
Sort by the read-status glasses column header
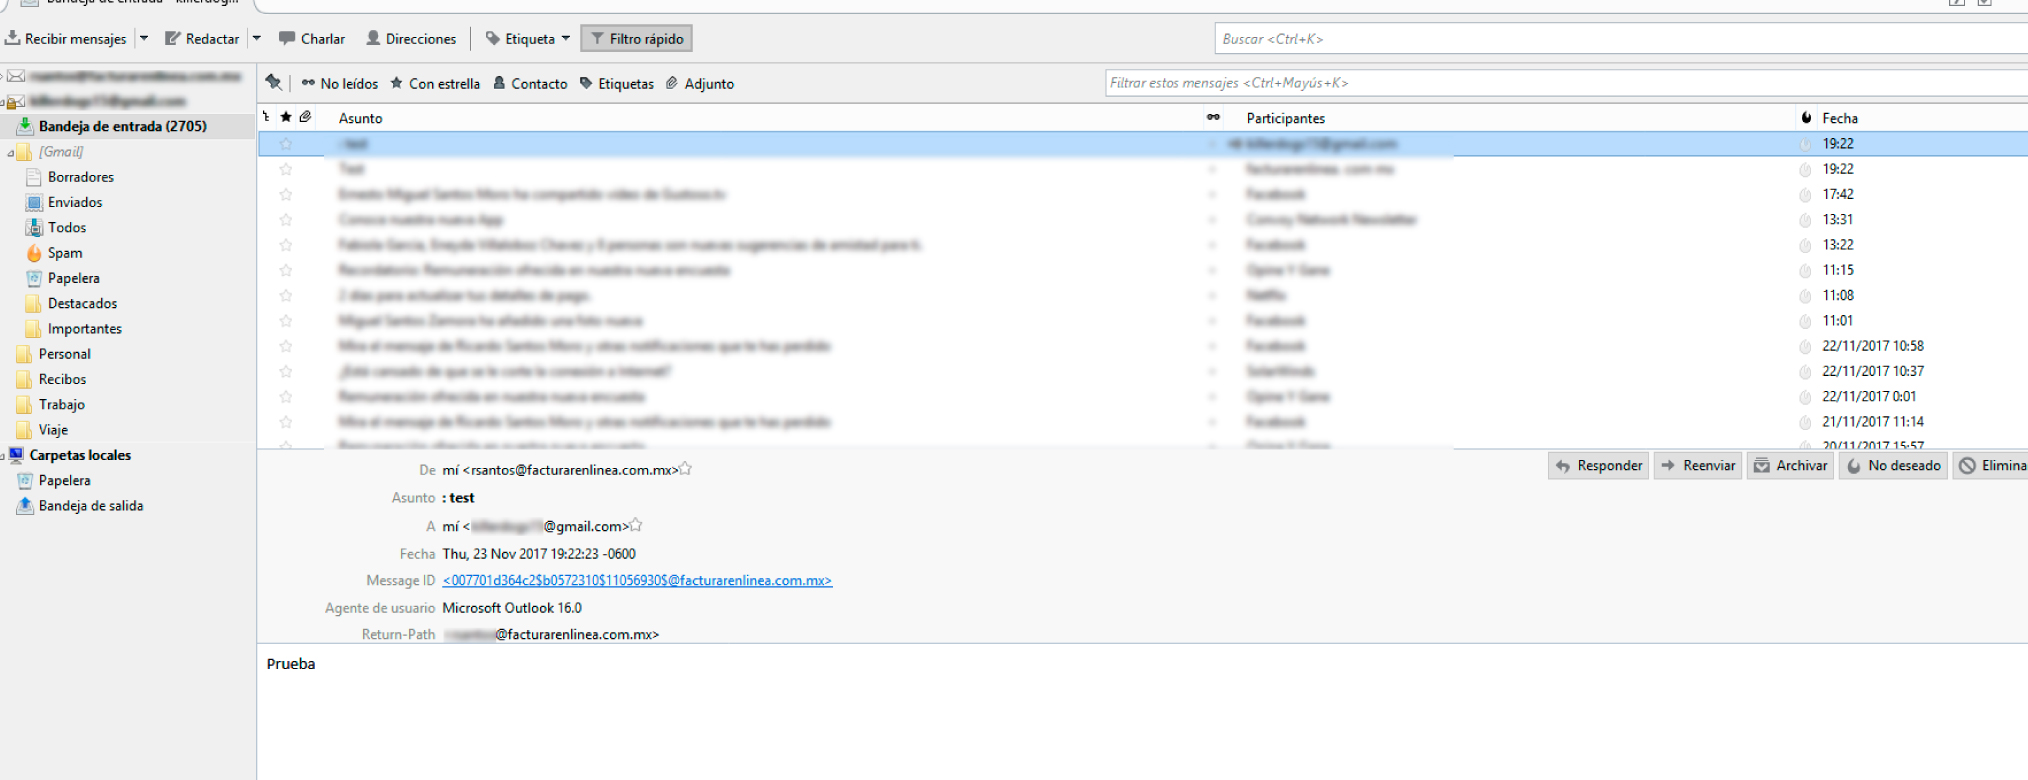tap(1213, 117)
